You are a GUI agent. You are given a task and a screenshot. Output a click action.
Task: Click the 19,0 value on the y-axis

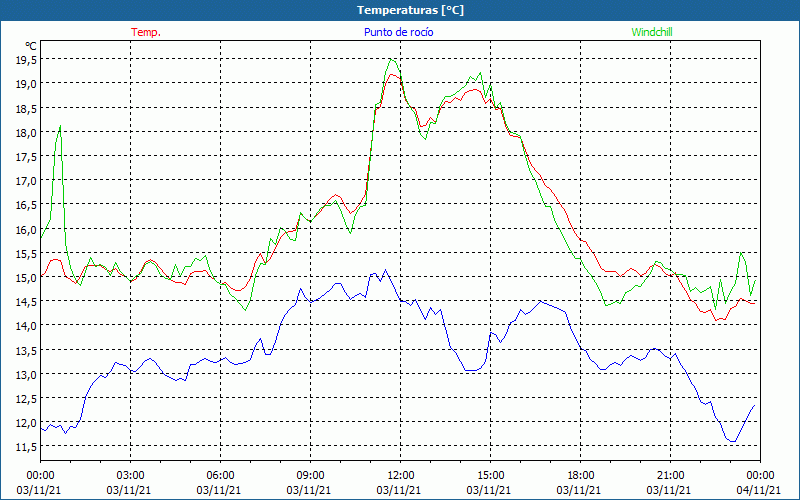click(x=26, y=84)
